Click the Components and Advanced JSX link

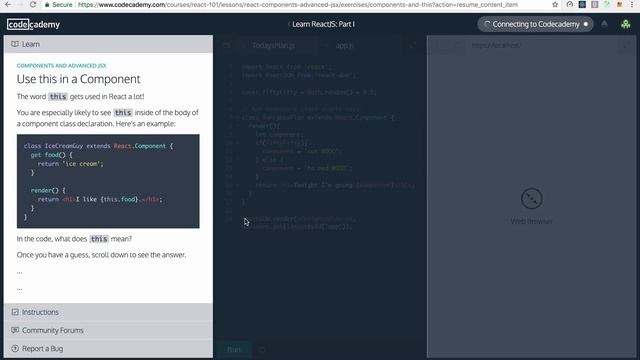pos(61,65)
